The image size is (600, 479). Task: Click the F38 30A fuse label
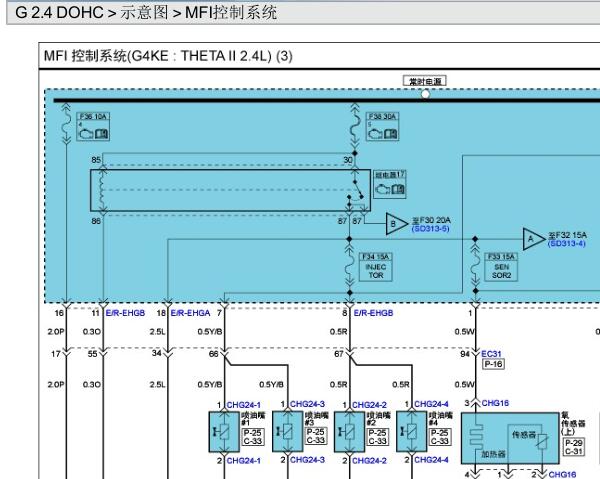(383, 117)
